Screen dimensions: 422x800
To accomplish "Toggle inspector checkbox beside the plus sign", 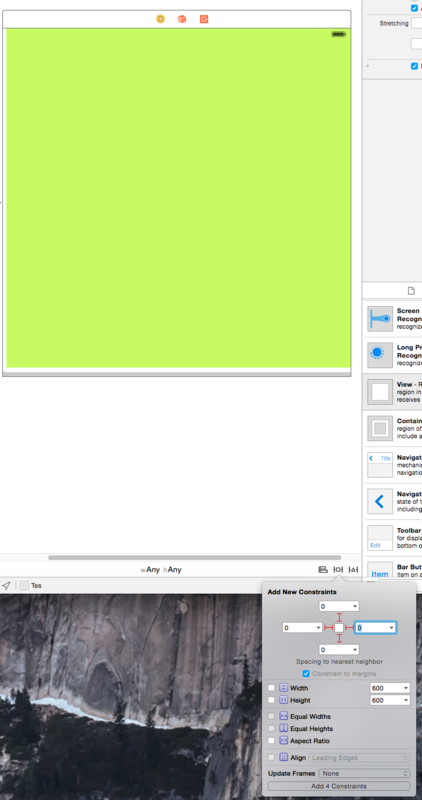I will coord(414,66).
